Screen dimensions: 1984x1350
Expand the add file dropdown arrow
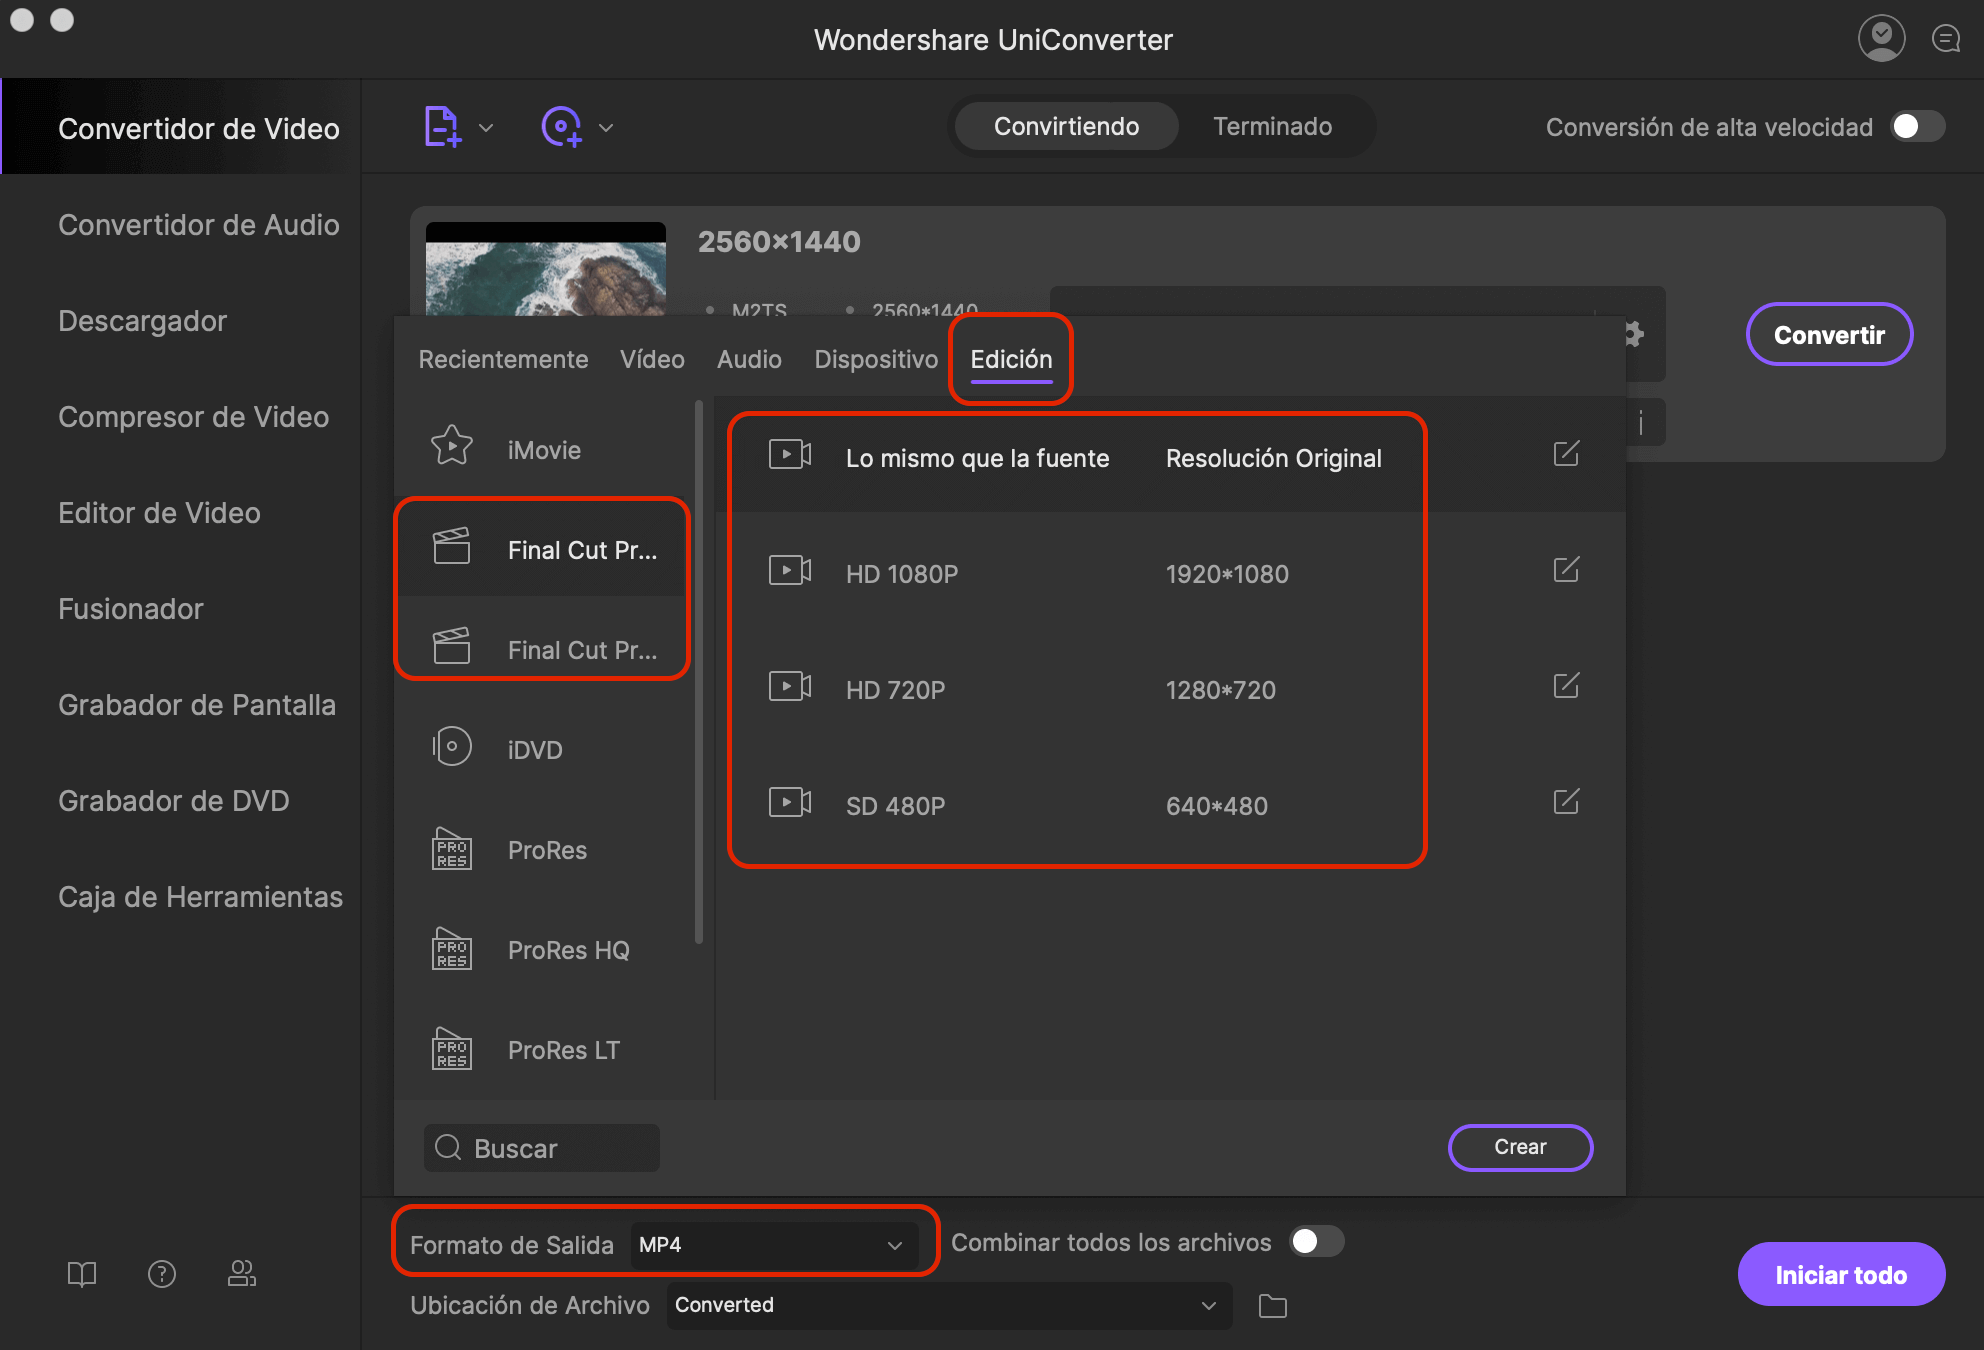[487, 128]
